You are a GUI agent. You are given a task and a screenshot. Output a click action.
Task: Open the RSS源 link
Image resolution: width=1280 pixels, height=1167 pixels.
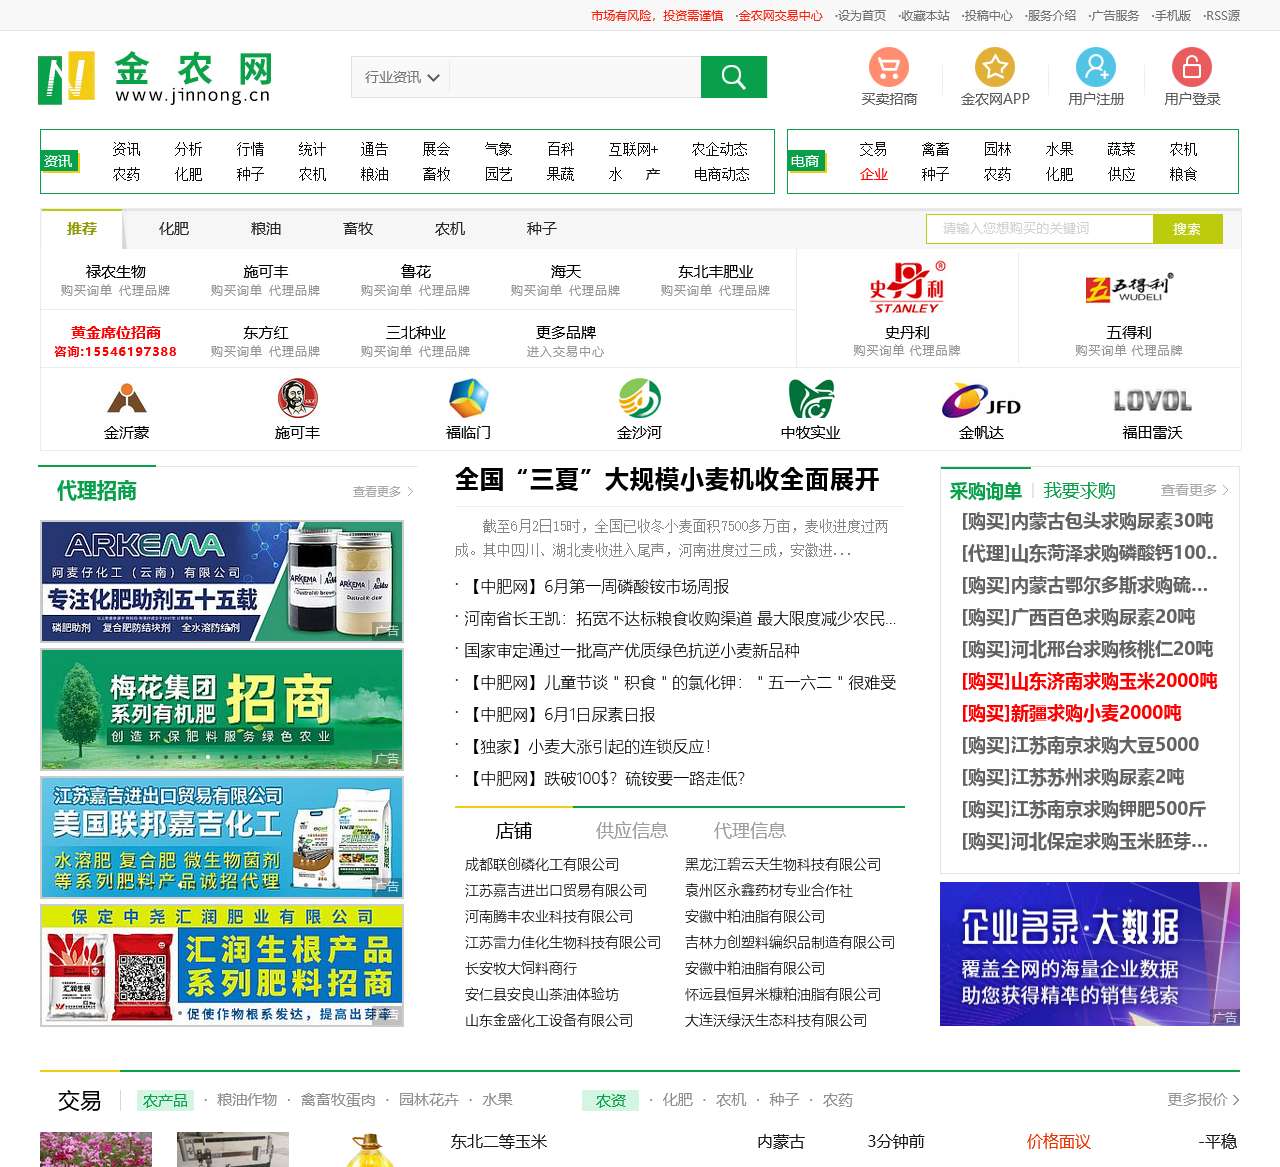(x=1223, y=16)
